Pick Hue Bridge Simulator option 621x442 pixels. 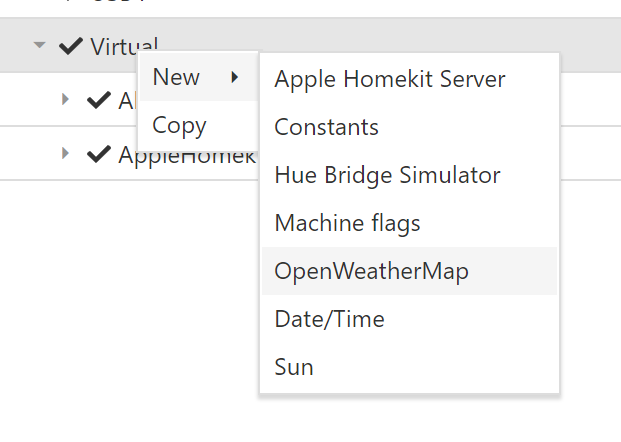[x=410, y=175]
